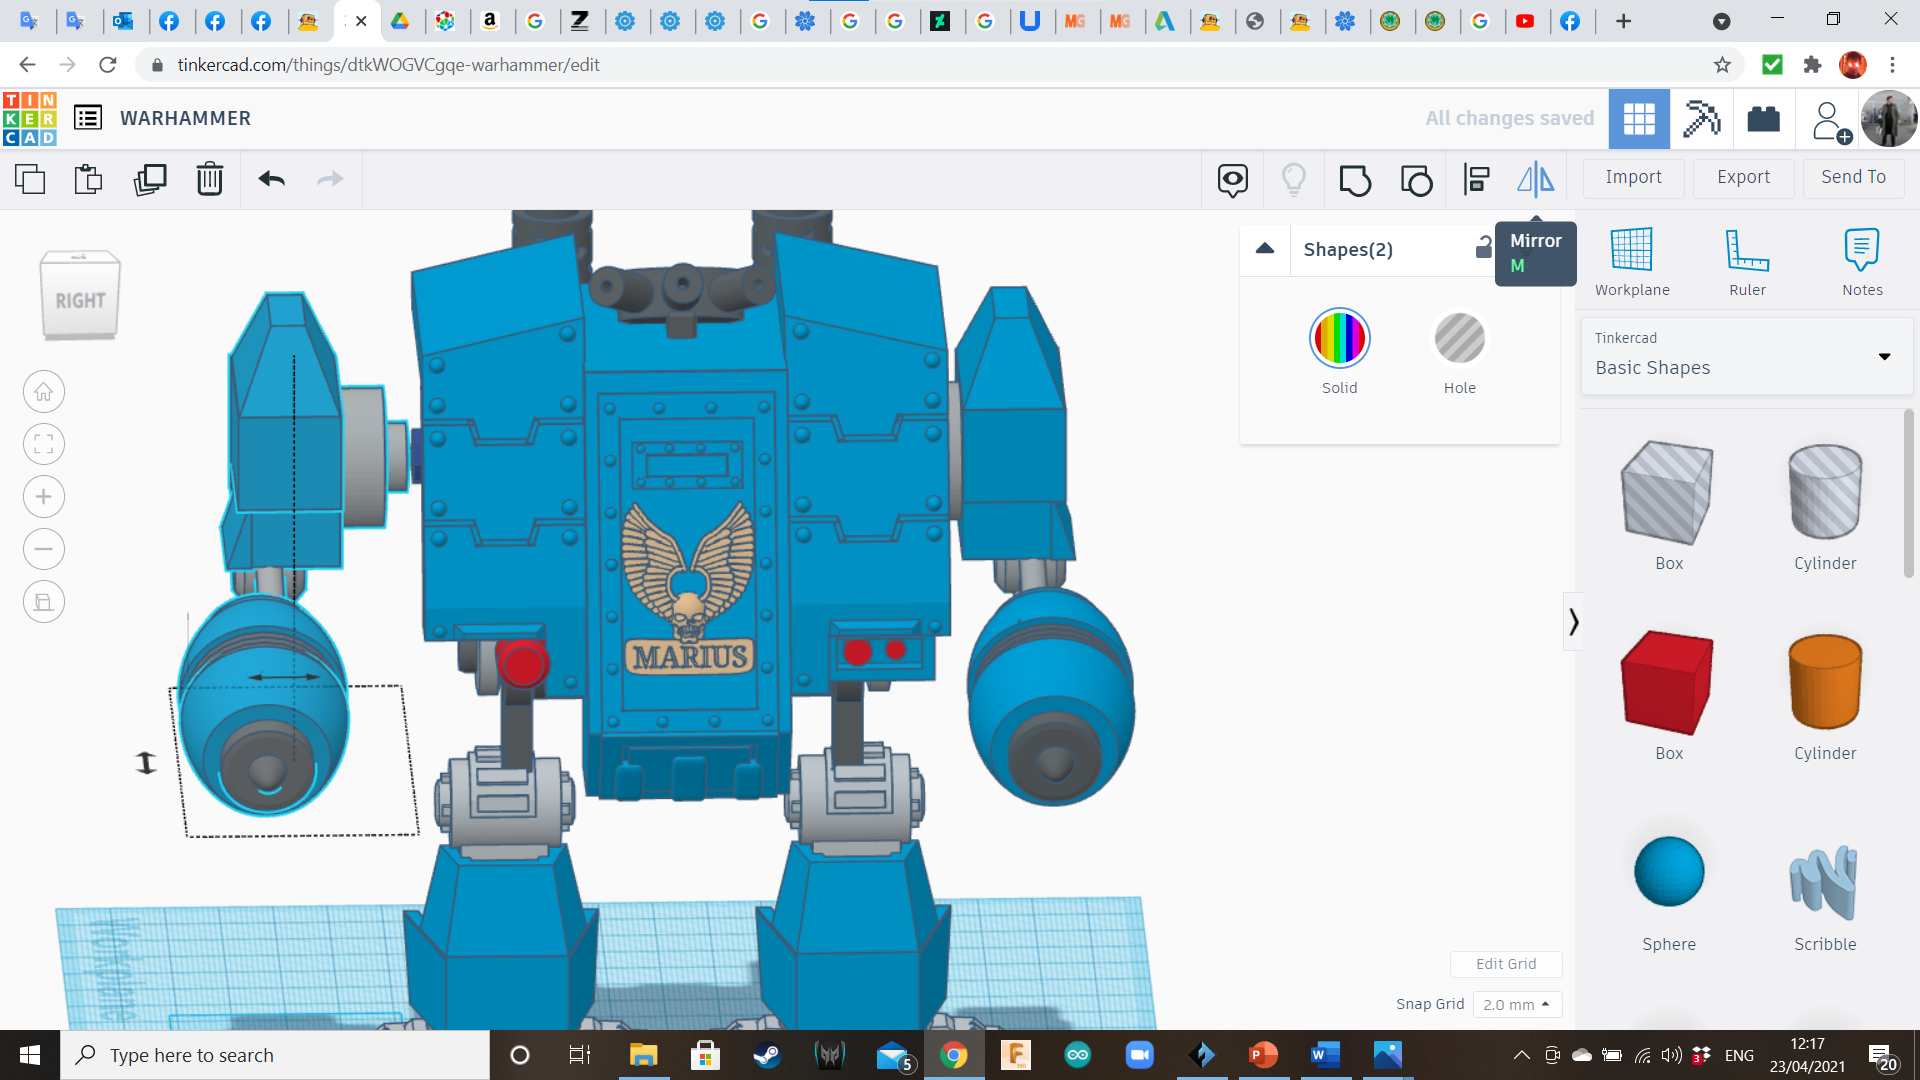This screenshot has width=1920, height=1080.
Task: Set selected shapes to Hole
Action: click(x=1459, y=340)
